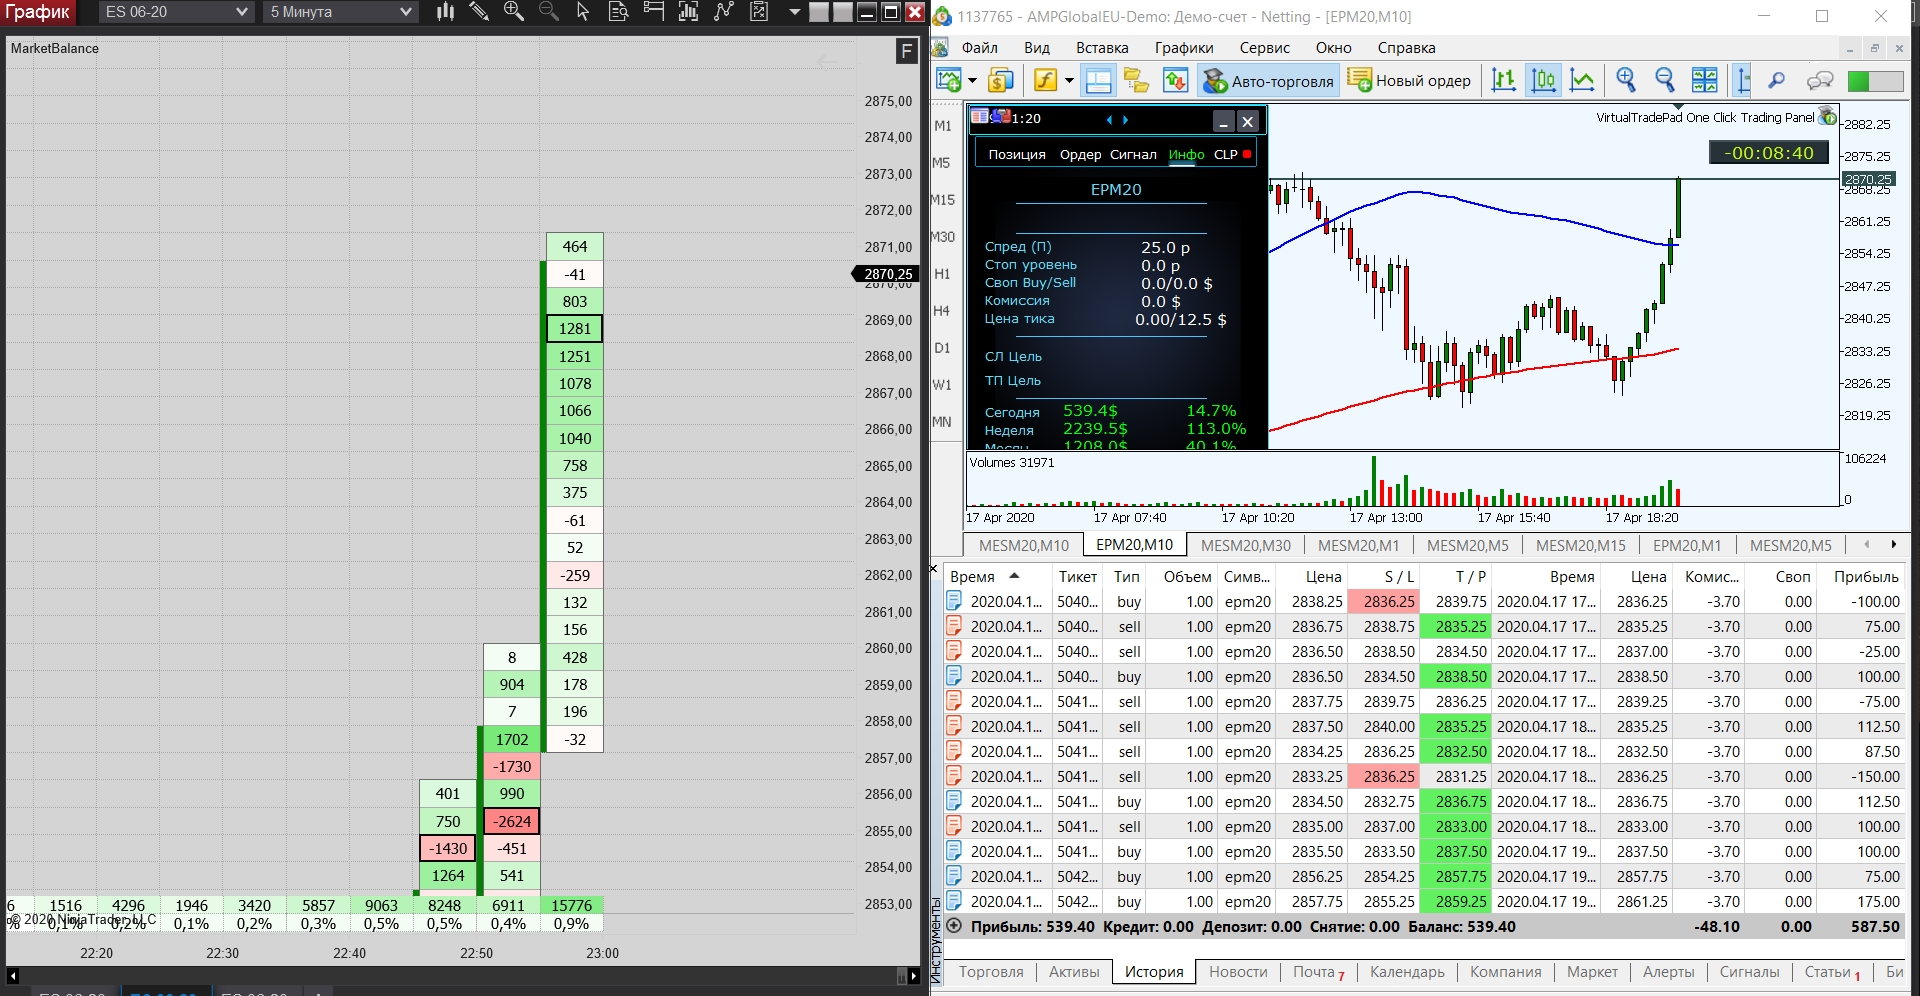Select M15 timeframe

click(x=943, y=200)
